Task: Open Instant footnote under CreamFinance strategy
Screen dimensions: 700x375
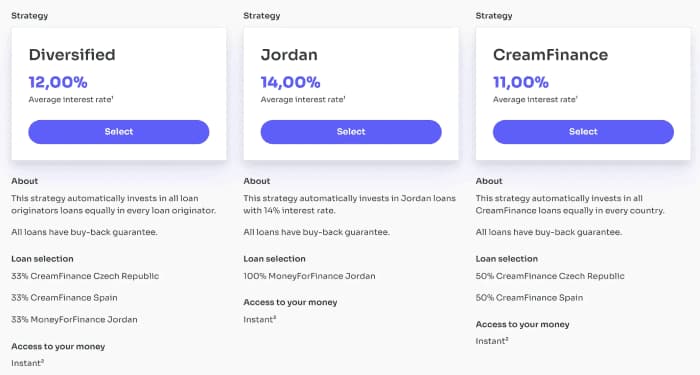Action: (492, 341)
